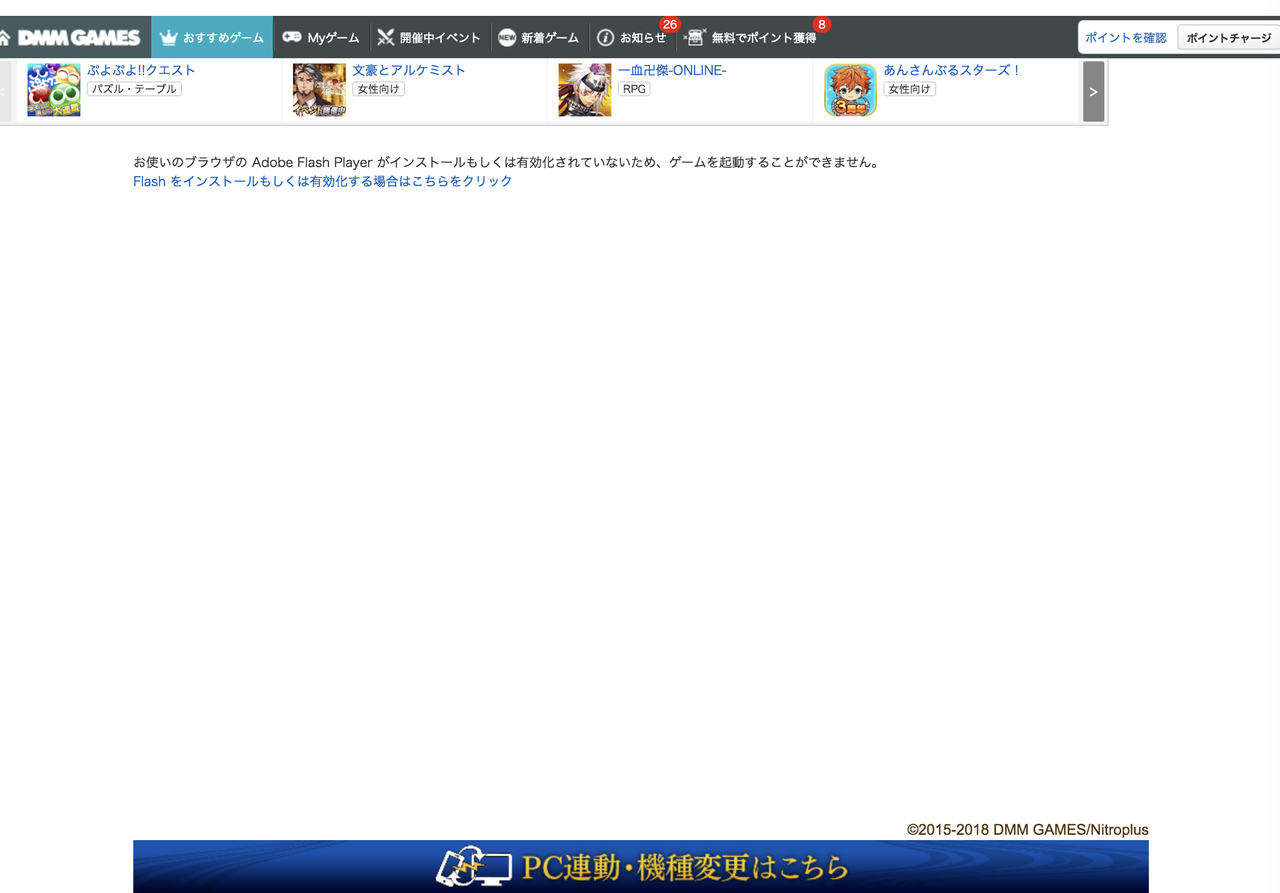Click the PC連動・機種変更はこちら banner
Viewport: 1280px width, 893px height.
(641, 866)
